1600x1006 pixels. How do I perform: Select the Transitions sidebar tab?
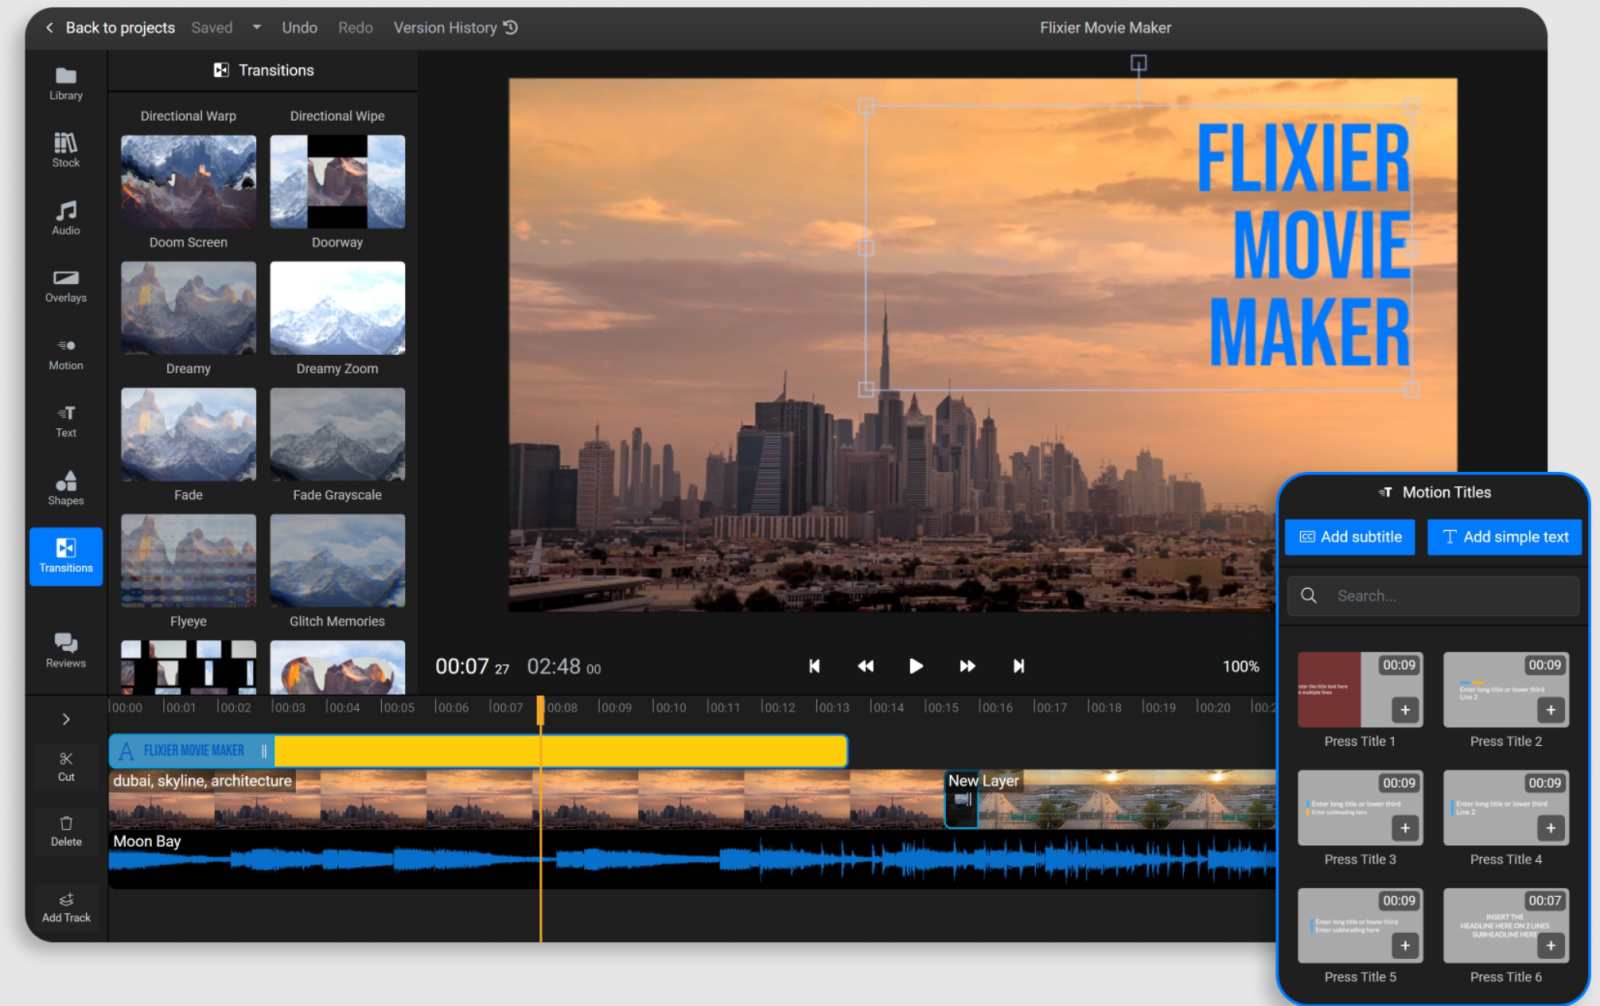point(66,556)
